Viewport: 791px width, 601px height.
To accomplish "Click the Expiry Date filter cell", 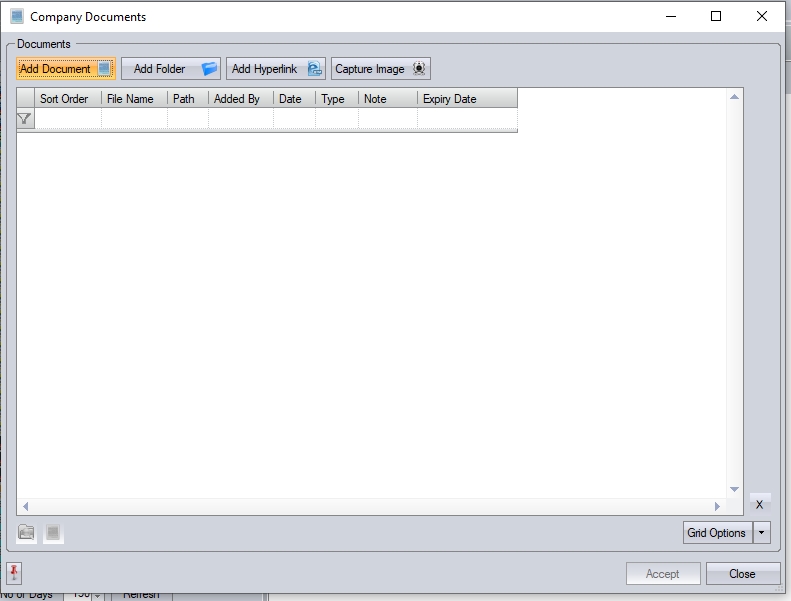I will (467, 119).
